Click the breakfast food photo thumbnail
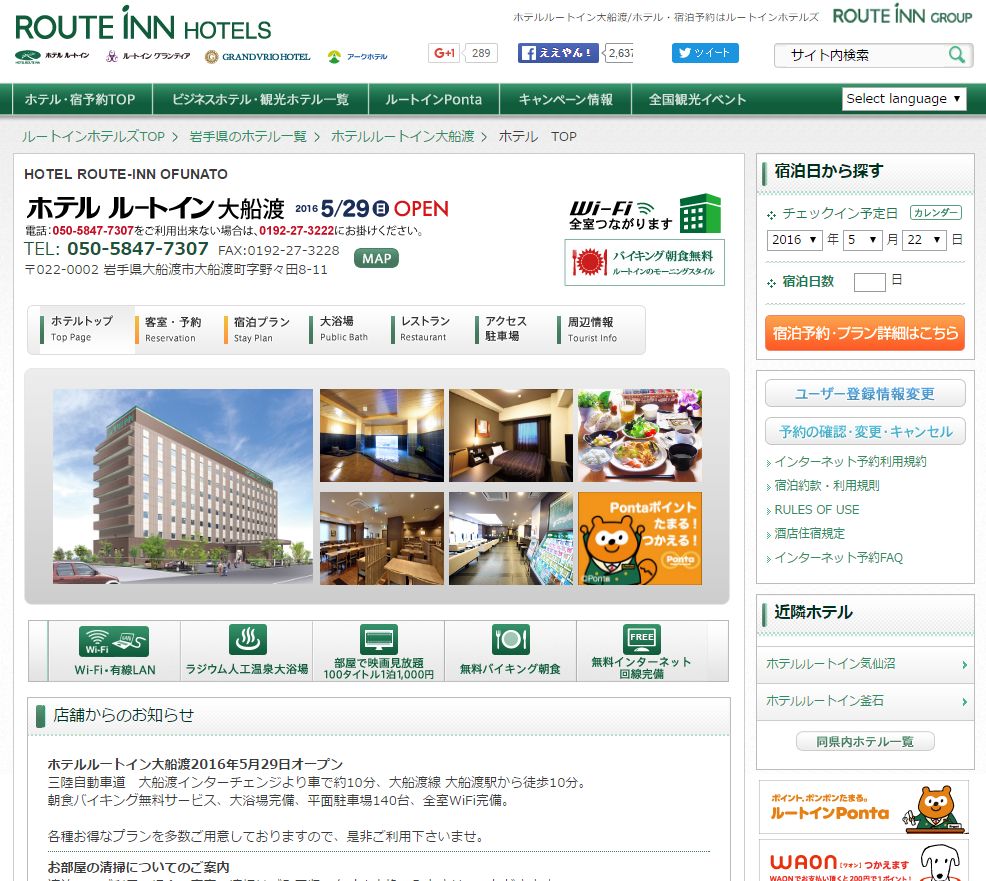 pyautogui.click(x=640, y=435)
